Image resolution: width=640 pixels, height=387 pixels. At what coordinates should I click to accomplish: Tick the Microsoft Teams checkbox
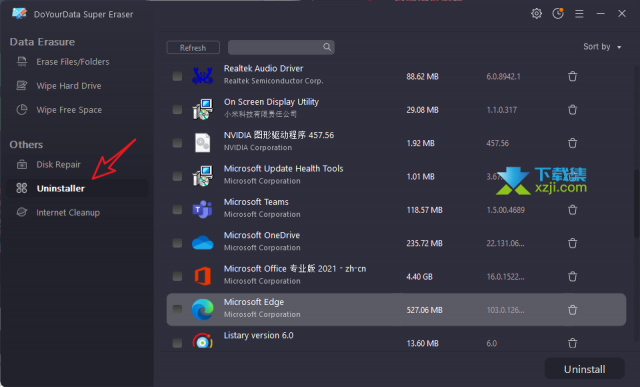coord(177,210)
